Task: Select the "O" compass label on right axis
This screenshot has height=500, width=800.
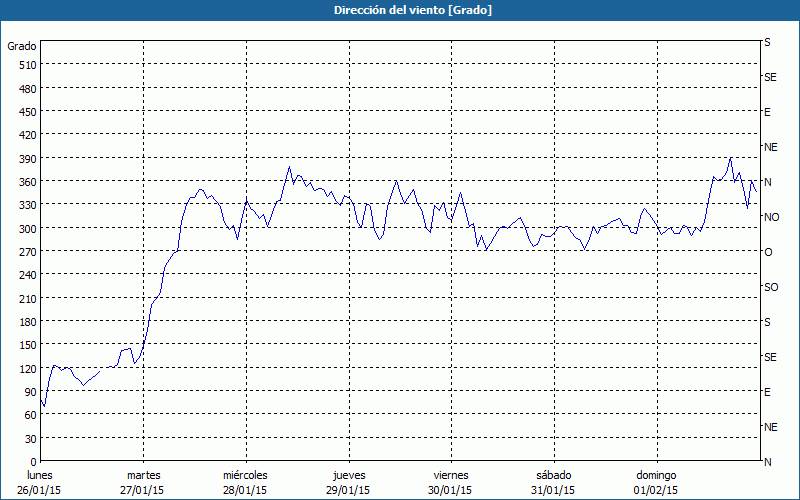Action: (x=768, y=252)
